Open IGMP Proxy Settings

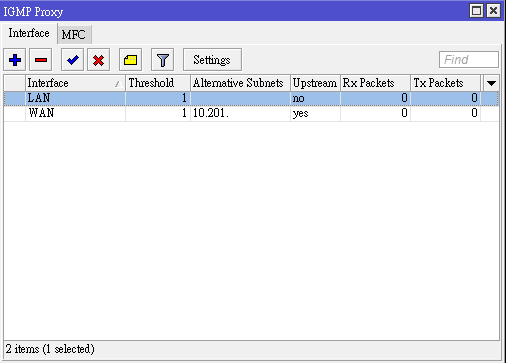click(212, 60)
